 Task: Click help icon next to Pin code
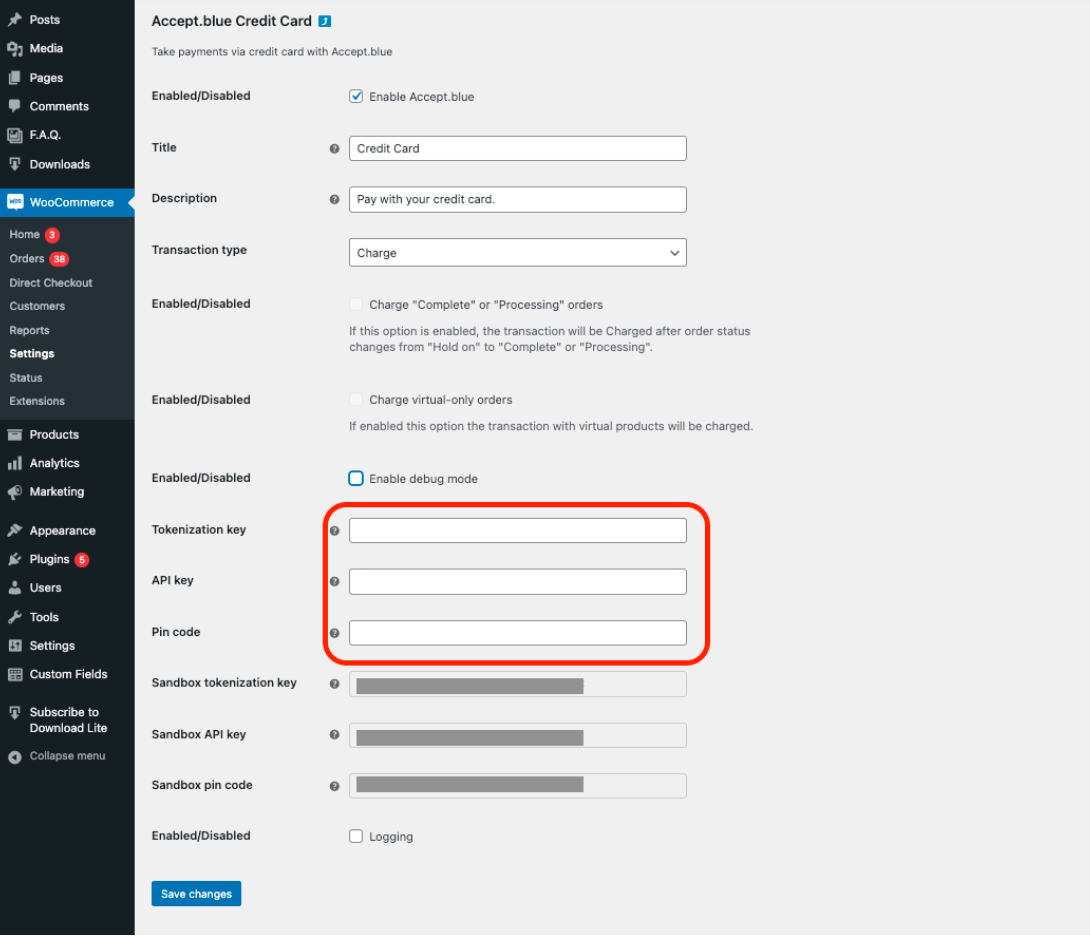tap(334, 633)
